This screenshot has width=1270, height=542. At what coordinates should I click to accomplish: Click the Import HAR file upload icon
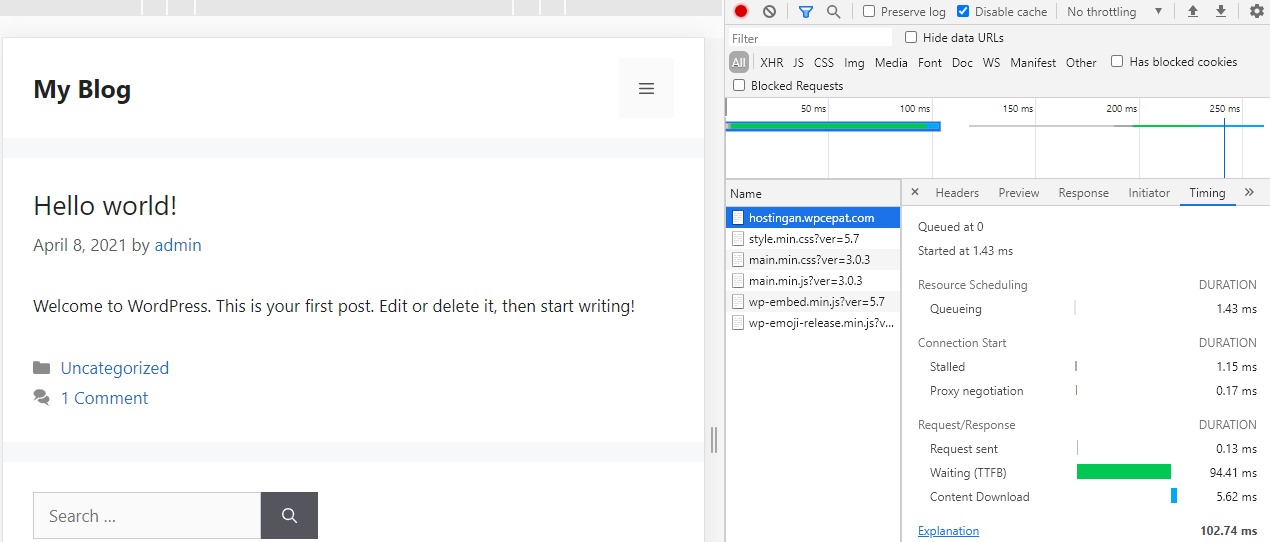(1192, 12)
